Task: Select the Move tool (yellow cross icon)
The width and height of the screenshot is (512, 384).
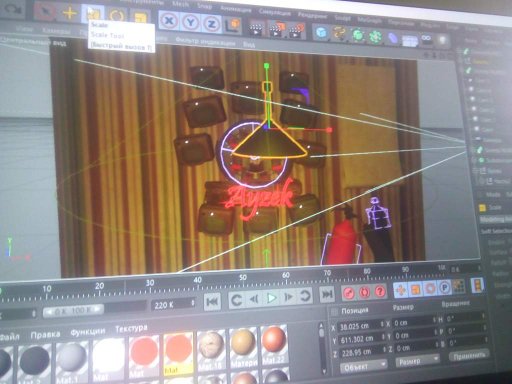Action: pos(70,13)
